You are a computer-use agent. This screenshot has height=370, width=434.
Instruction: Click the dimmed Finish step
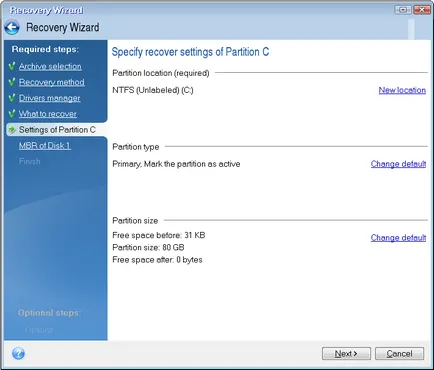coord(30,161)
